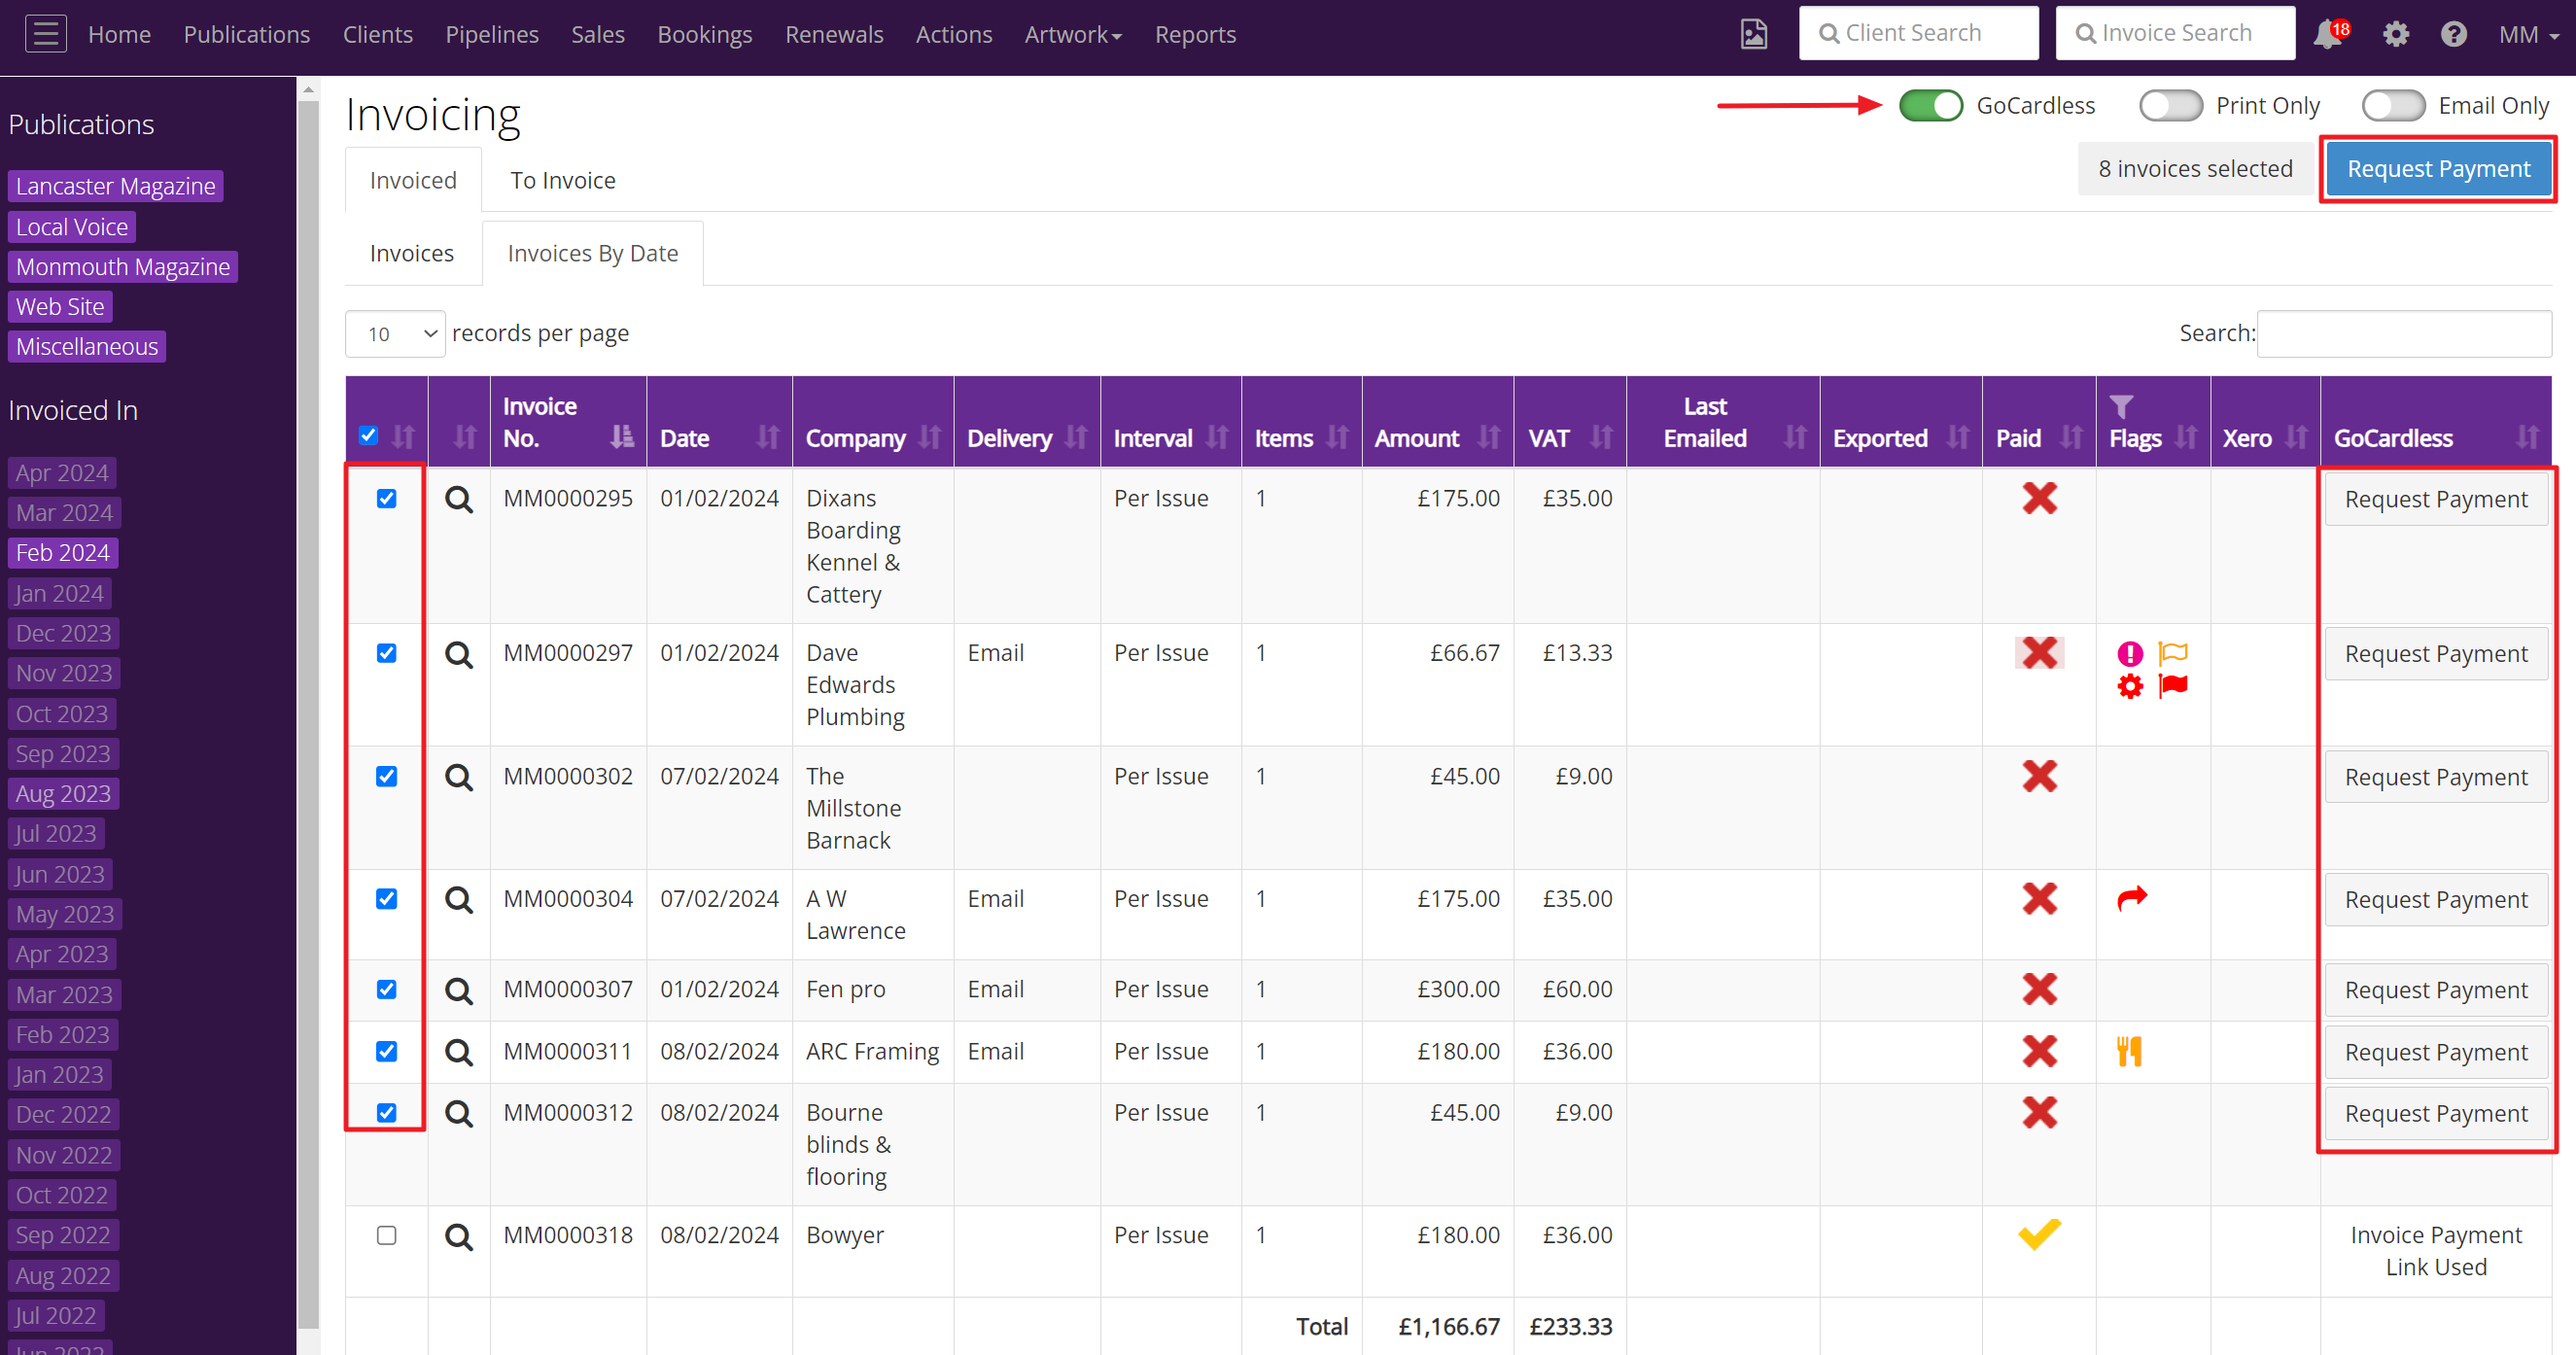
Task: Request Payment for invoice MM0000295
Action: (x=2435, y=499)
